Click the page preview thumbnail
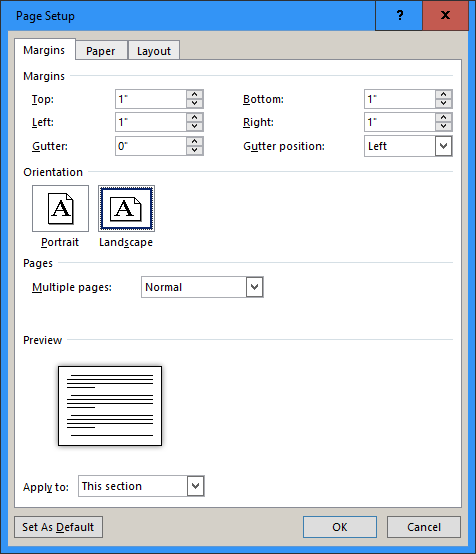This screenshot has width=476, height=554. click(x=110, y=406)
